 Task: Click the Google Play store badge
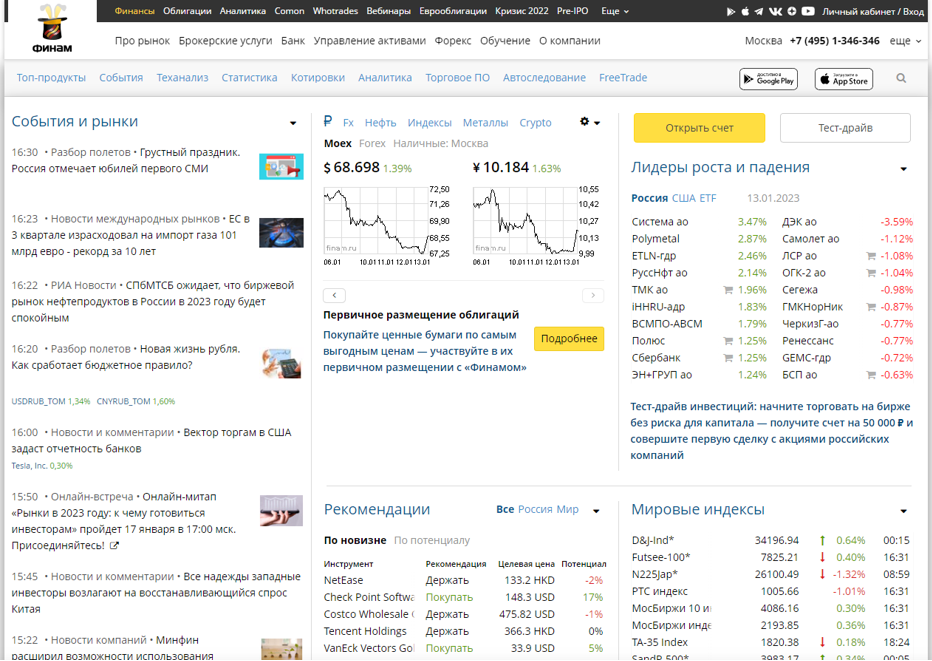pyautogui.click(x=769, y=79)
